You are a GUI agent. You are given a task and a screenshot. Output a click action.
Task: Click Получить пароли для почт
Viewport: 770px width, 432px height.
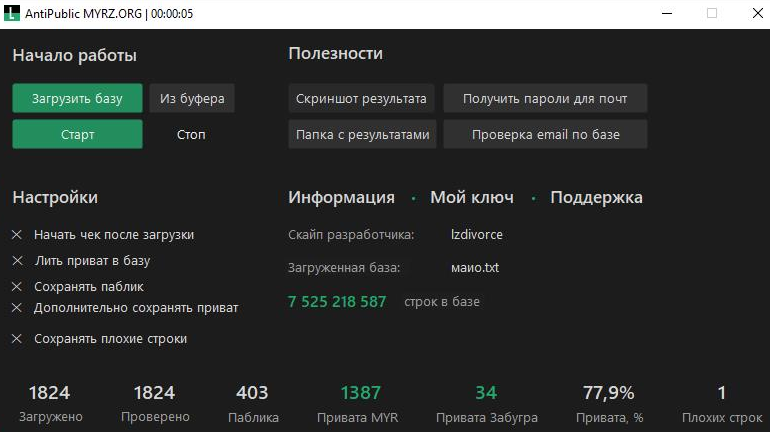(x=545, y=98)
